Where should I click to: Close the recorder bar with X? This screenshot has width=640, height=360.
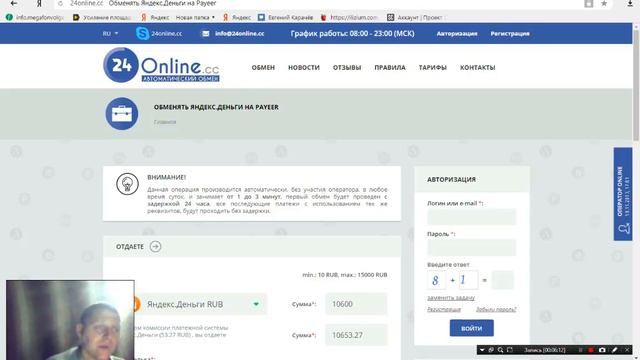[627, 350]
